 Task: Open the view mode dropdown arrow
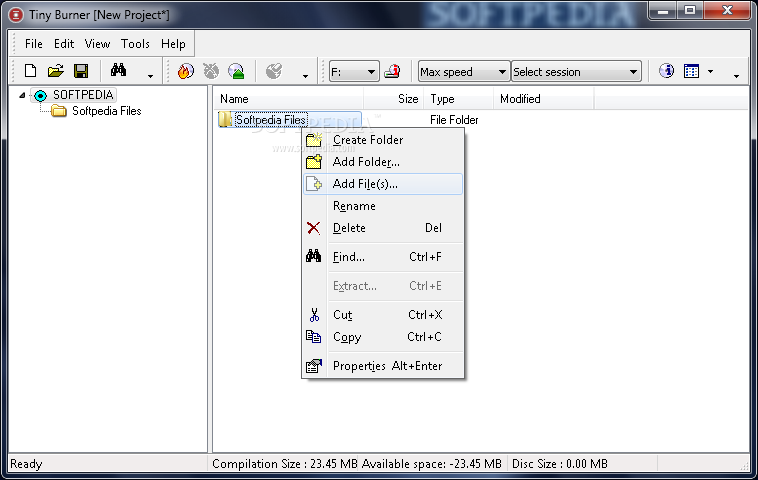point(710,72)
